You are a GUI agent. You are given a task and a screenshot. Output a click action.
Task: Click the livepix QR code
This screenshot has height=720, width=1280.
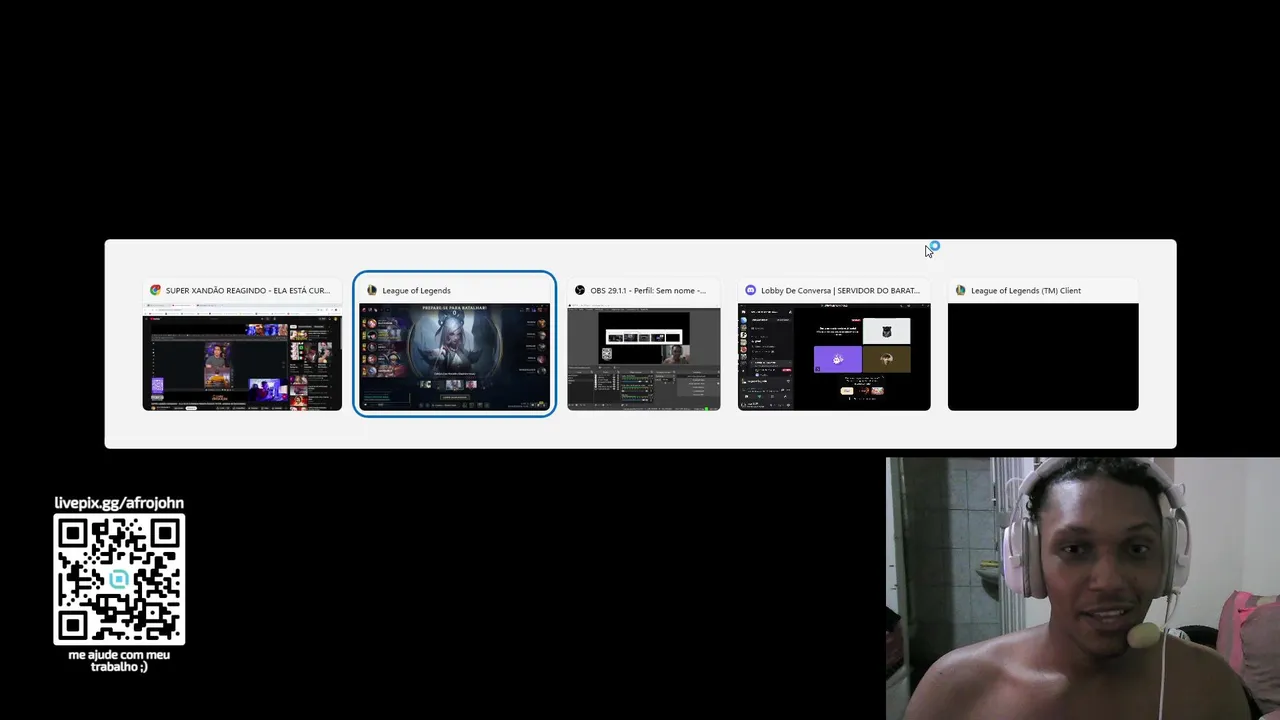(x=119, y=579)
